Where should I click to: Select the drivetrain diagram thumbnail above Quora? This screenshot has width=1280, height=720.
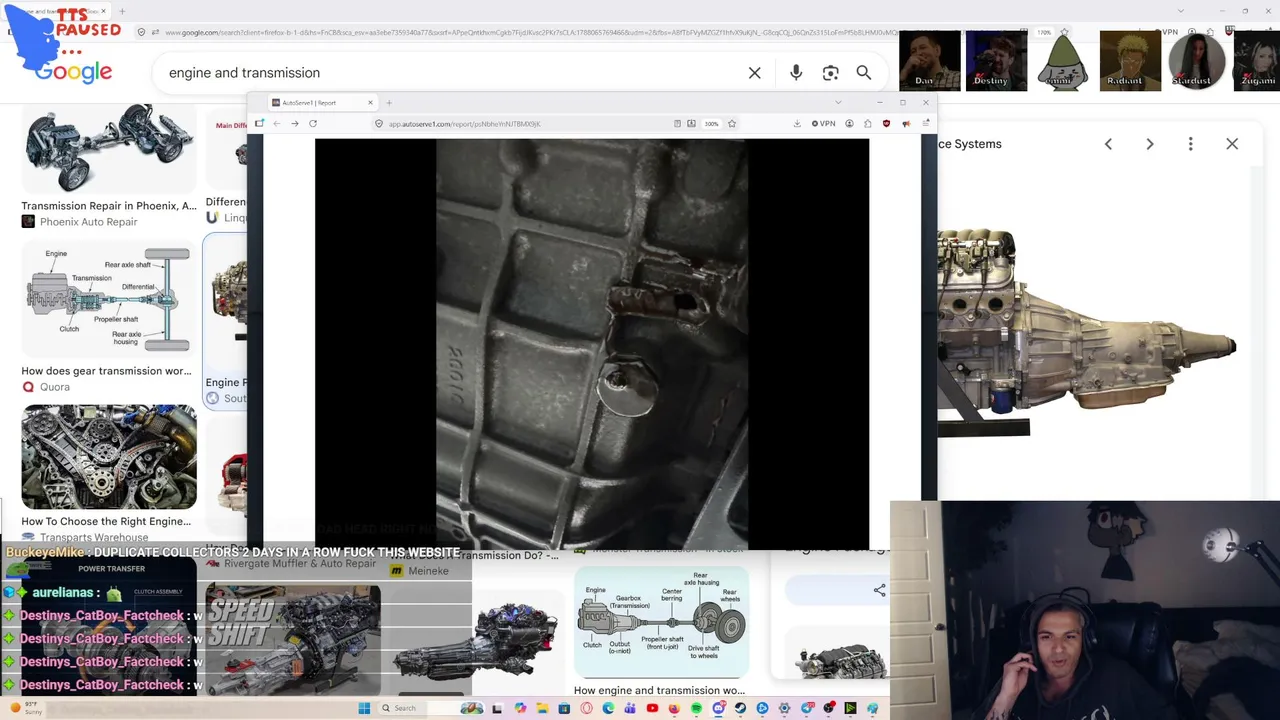point(109,299)
